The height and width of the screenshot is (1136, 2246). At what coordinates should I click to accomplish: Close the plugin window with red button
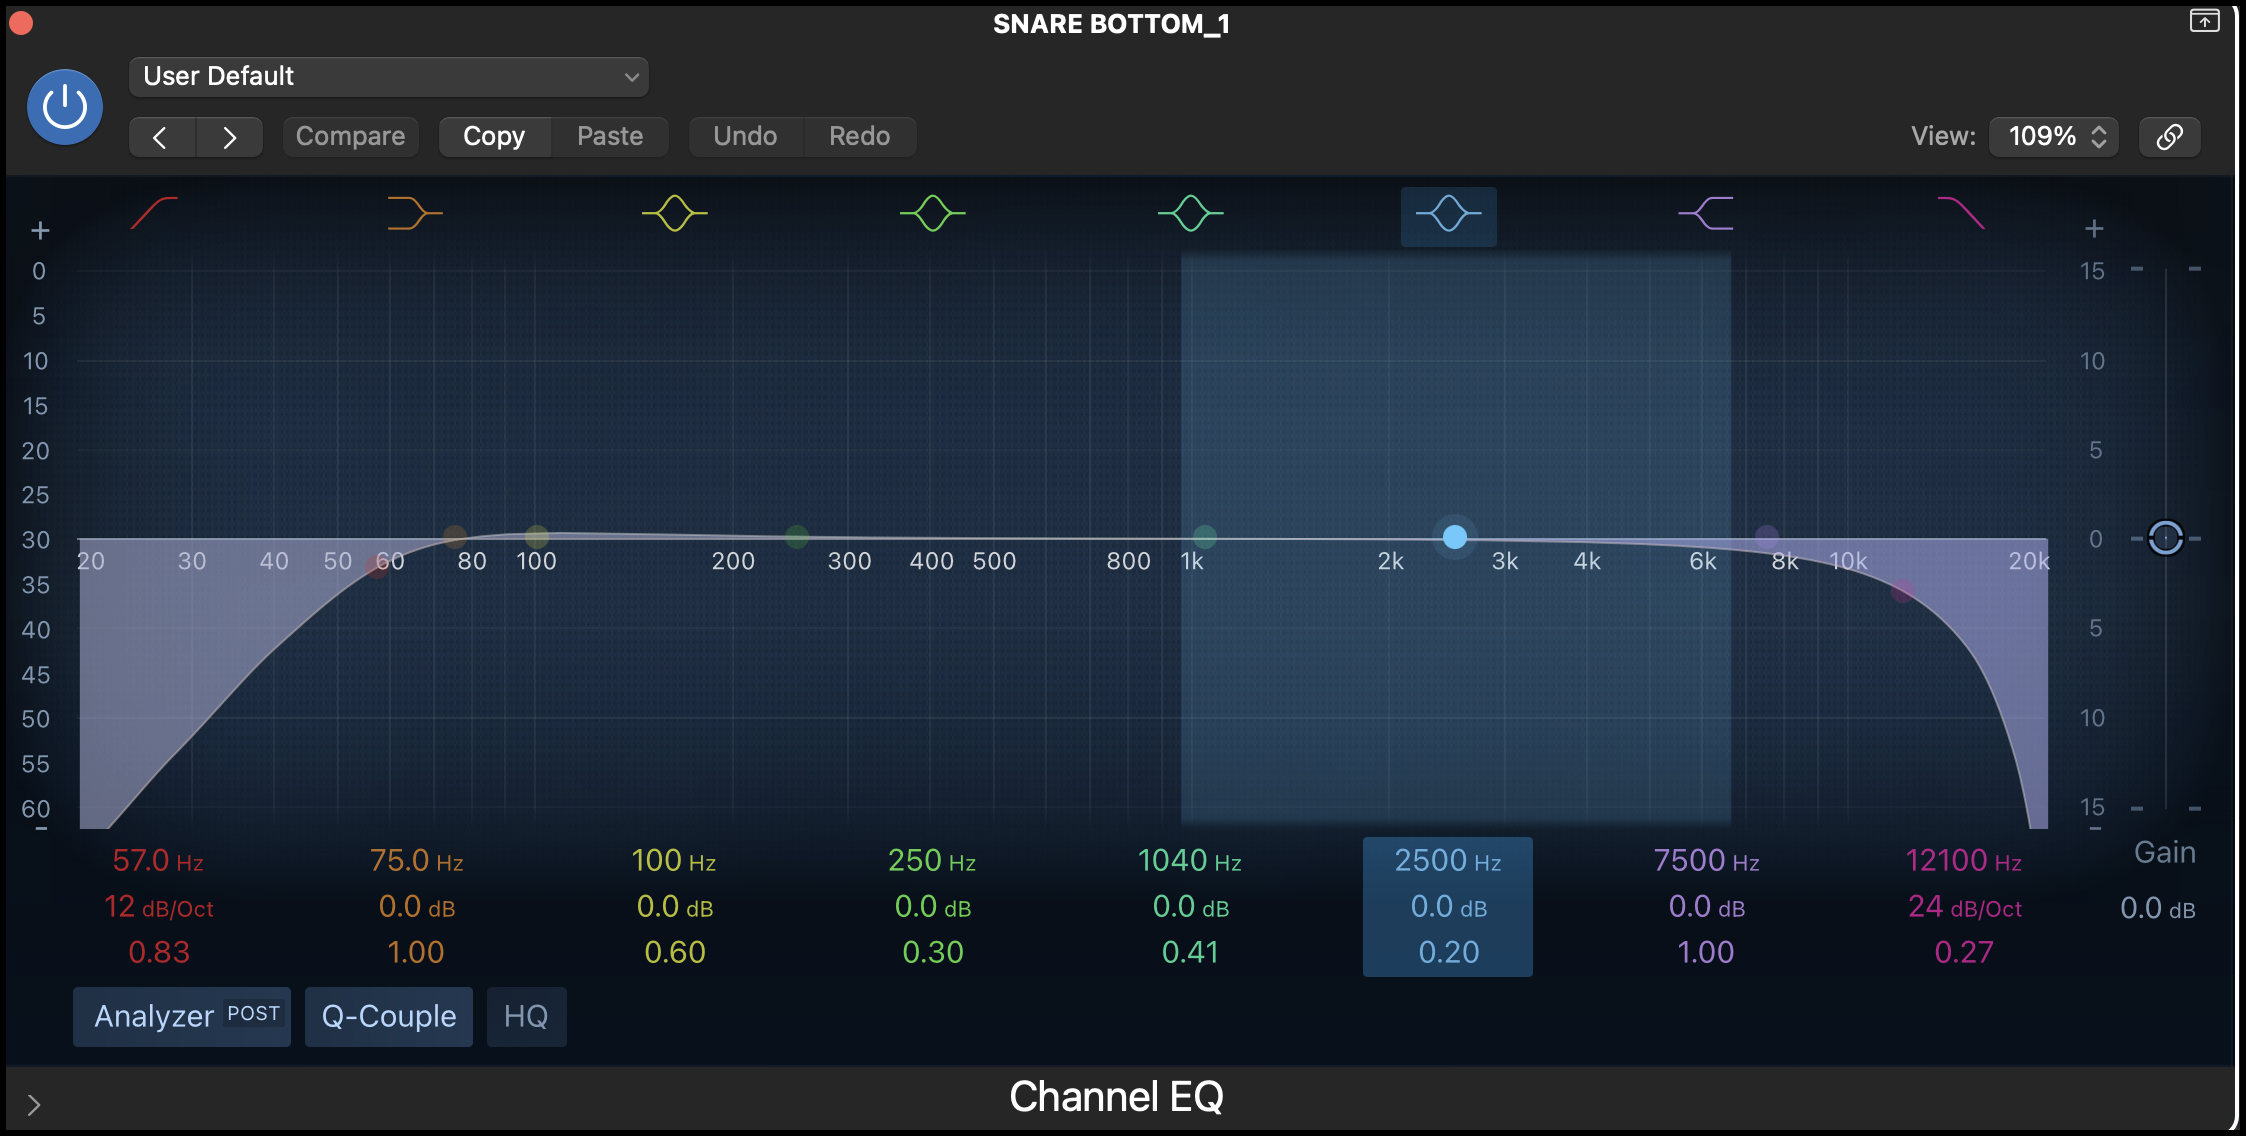pyautogui.click(x=21, y=22)
